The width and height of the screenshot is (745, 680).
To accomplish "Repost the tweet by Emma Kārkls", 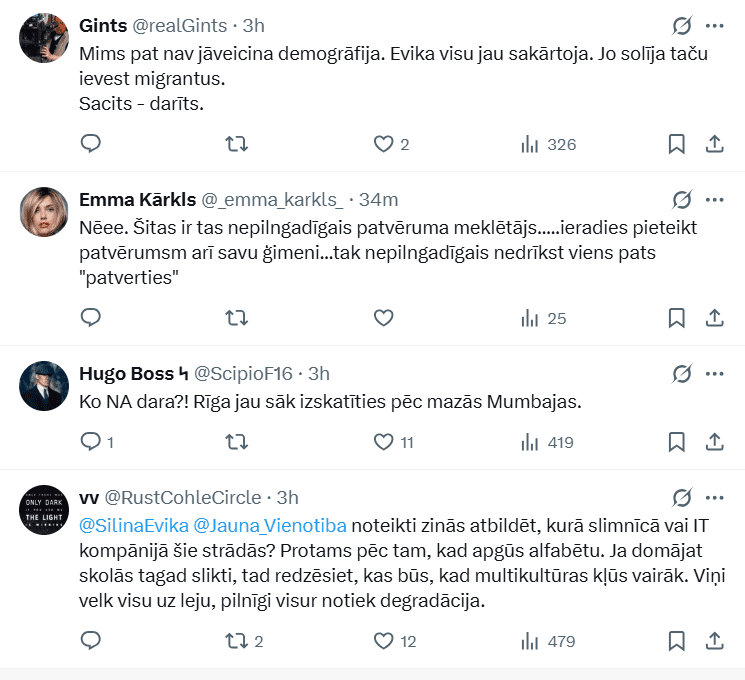I will pos(237,318).
